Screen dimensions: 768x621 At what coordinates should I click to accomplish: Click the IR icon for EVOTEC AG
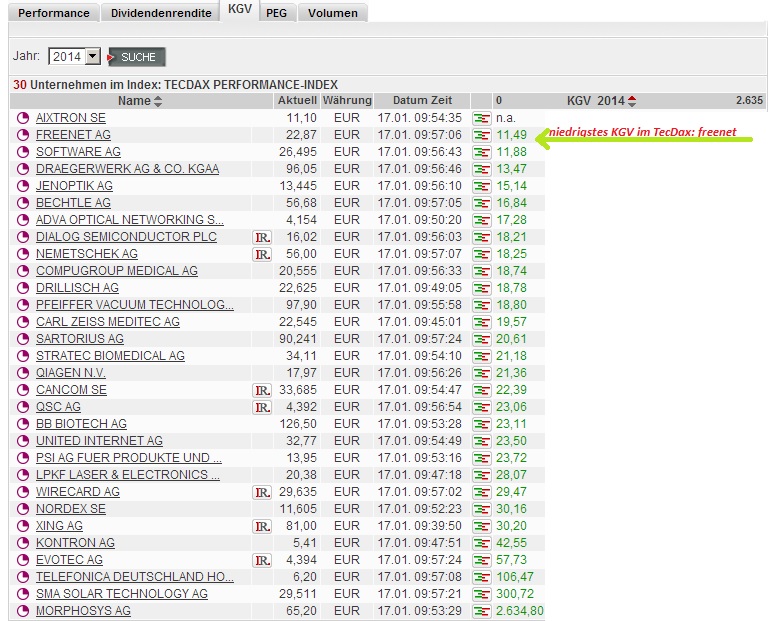point(262,560)
